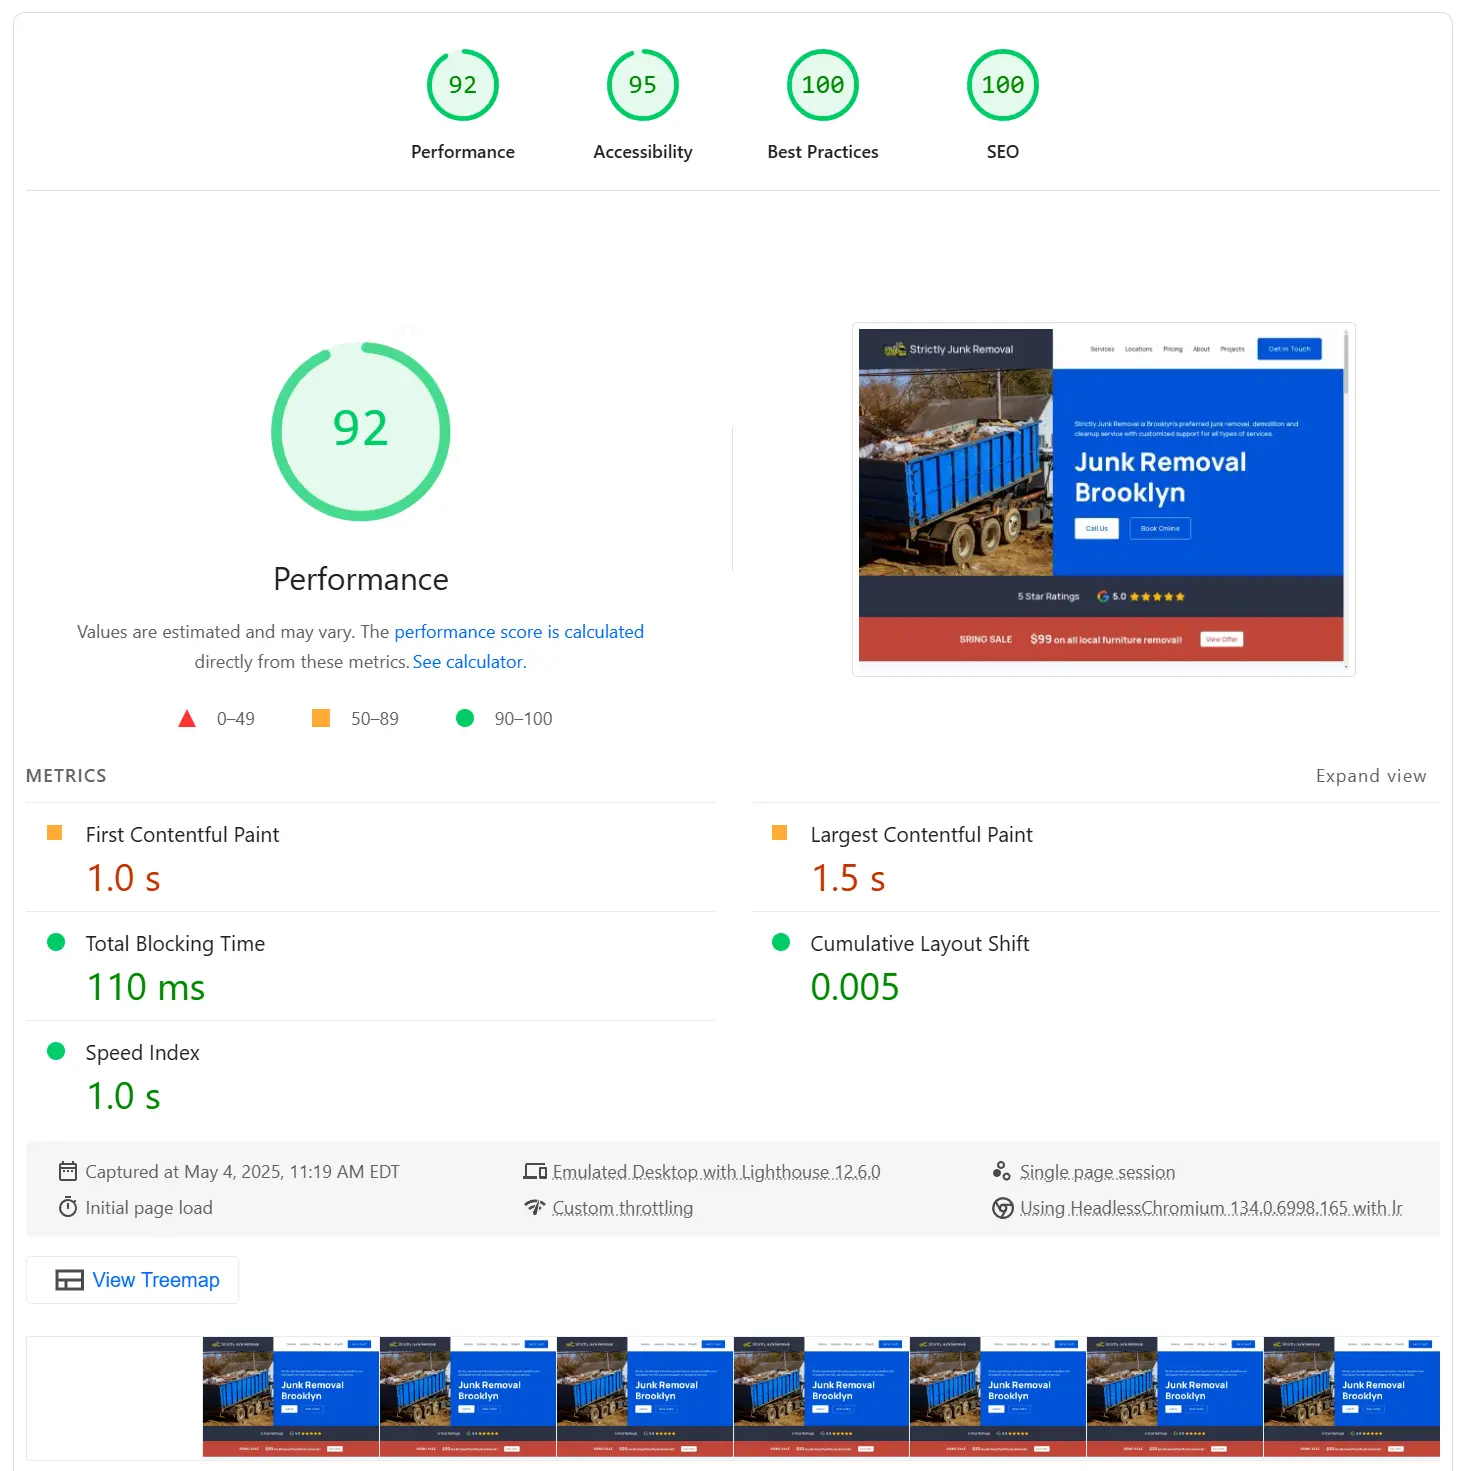Screen dimensions: 1457x1471
Task: Click the 1.0 s Speed Index value
Action: (124, 1096)
